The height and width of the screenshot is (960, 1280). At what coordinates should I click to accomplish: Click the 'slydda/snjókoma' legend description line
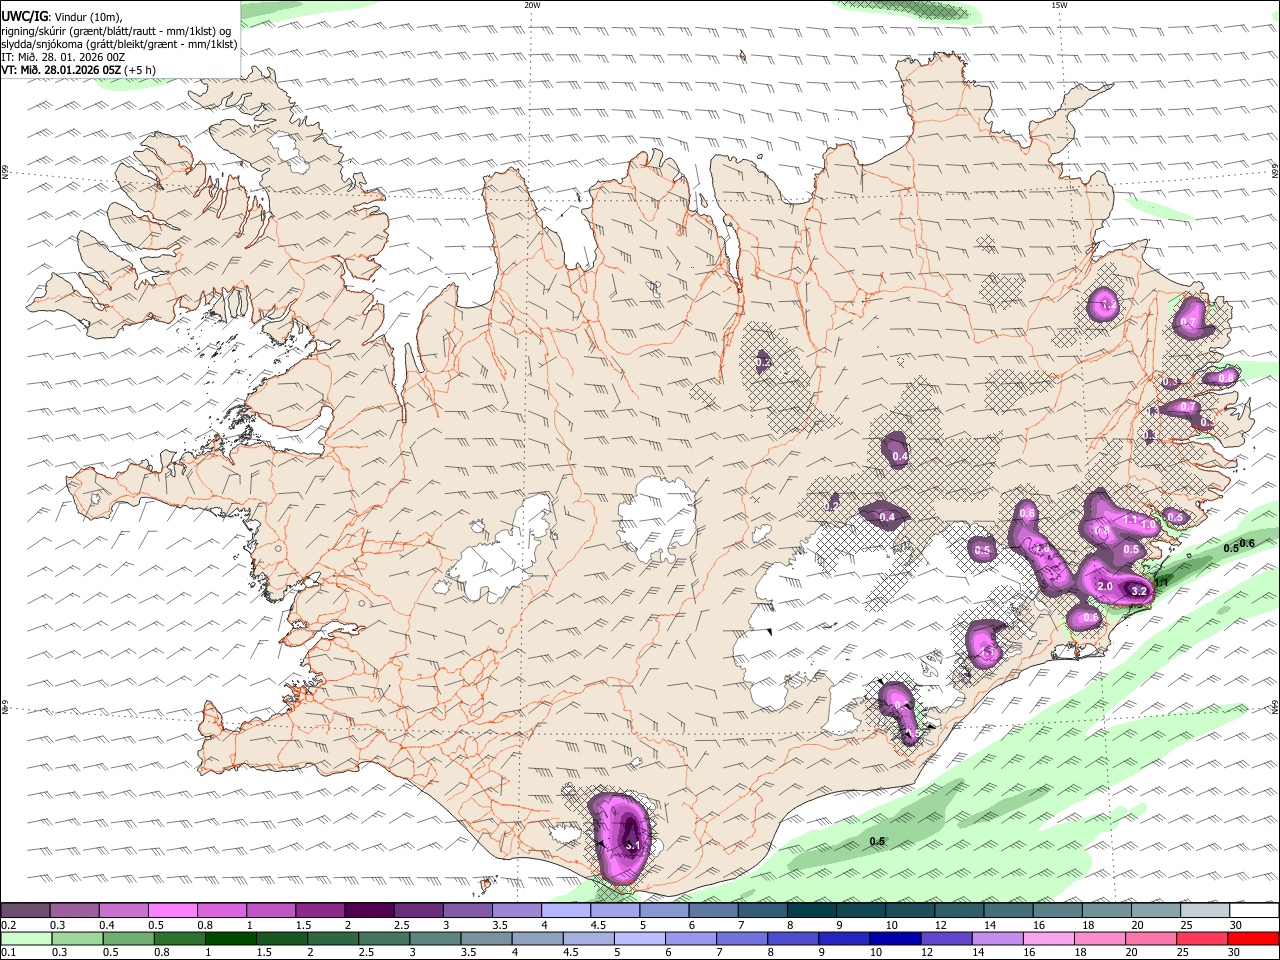pyautogui.click(x=120, y=44)
